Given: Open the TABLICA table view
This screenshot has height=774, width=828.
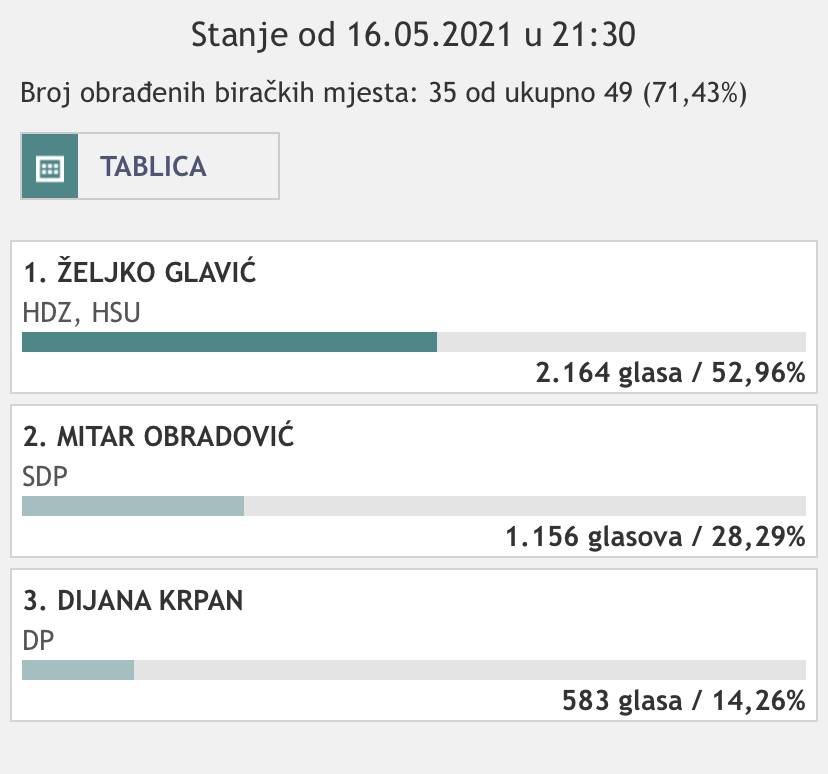Looking at the screenshot, I should click(x=153, y=166).
